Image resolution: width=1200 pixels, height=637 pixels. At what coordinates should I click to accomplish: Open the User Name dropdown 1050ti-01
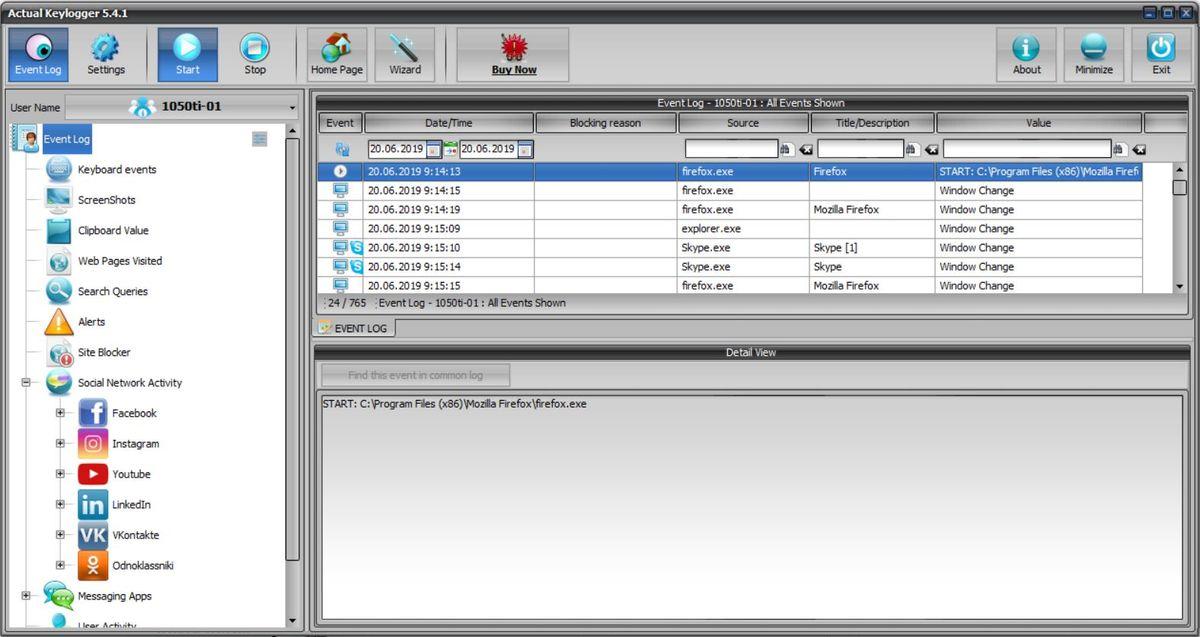182,107
